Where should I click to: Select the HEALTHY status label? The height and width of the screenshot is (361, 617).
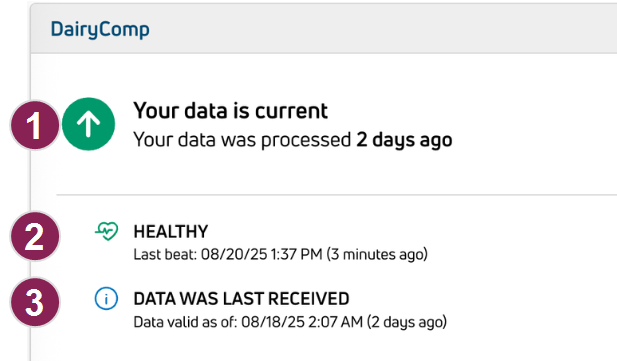click(170, 231)
